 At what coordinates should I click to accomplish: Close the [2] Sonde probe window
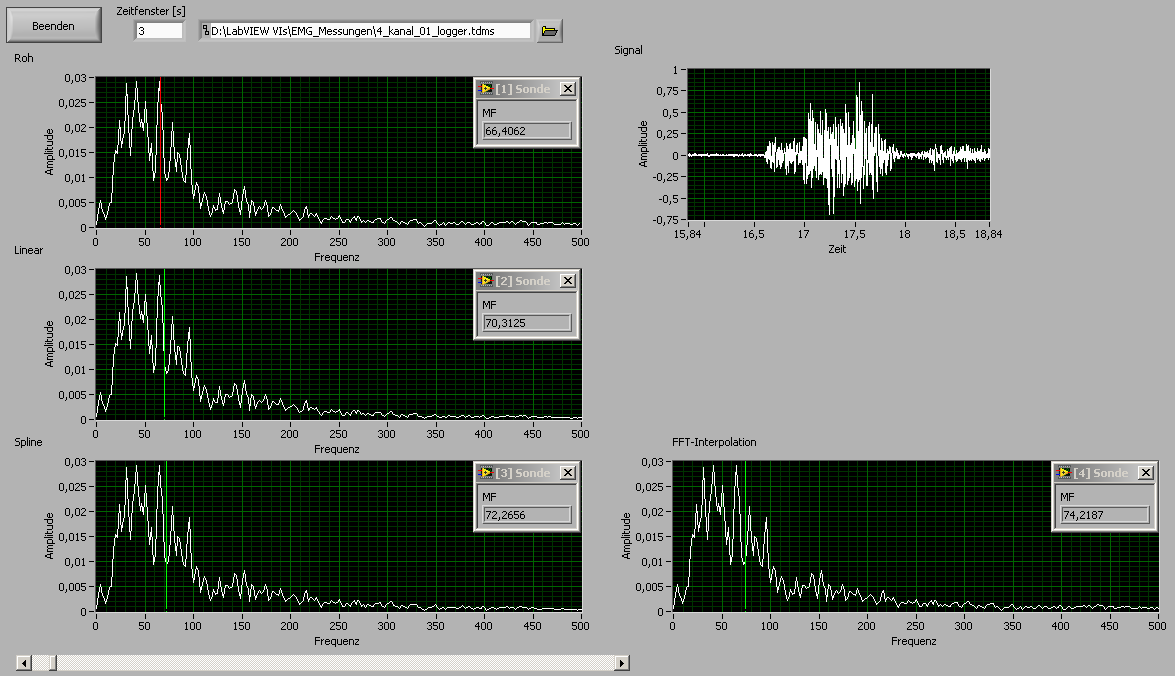tap(567, 281)
